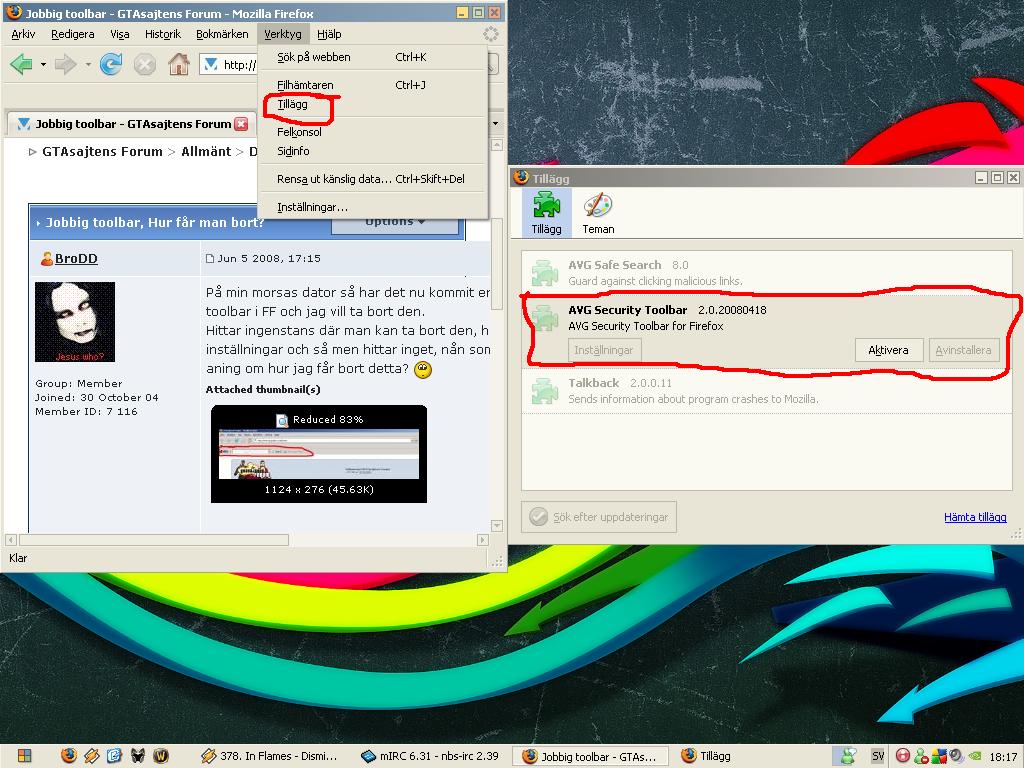
Task: Click Aktivera for AVG Security Toolbar
Action: [888, 350]
